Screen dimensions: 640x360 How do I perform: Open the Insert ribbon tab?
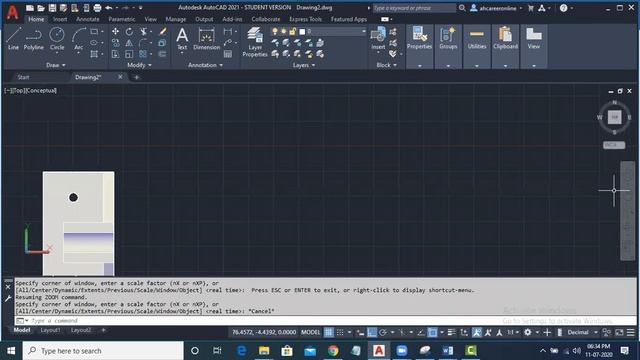tap(60, 19)
